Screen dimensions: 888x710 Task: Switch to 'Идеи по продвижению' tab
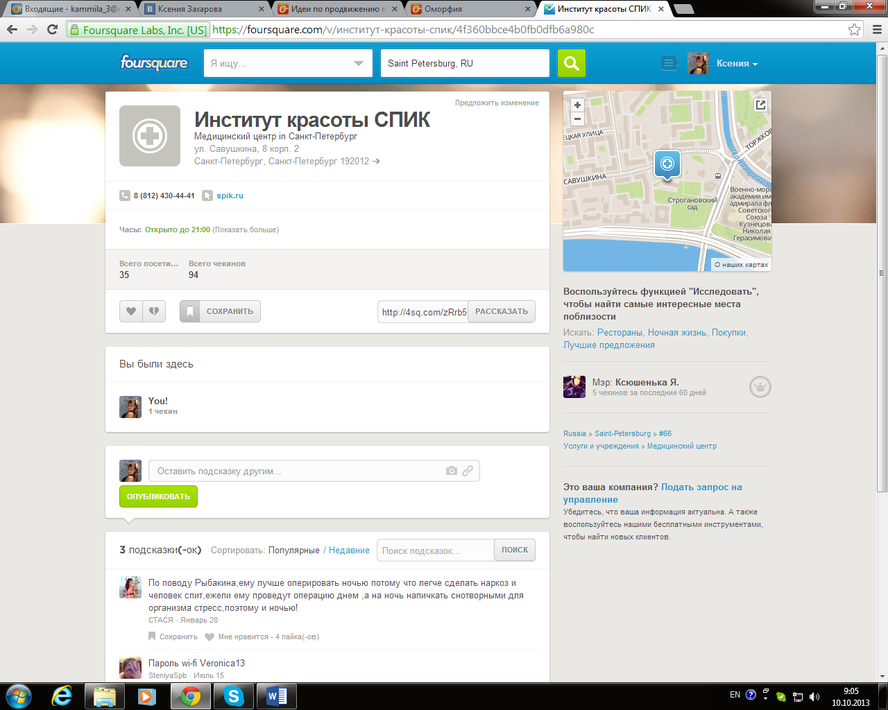point(338,9)
